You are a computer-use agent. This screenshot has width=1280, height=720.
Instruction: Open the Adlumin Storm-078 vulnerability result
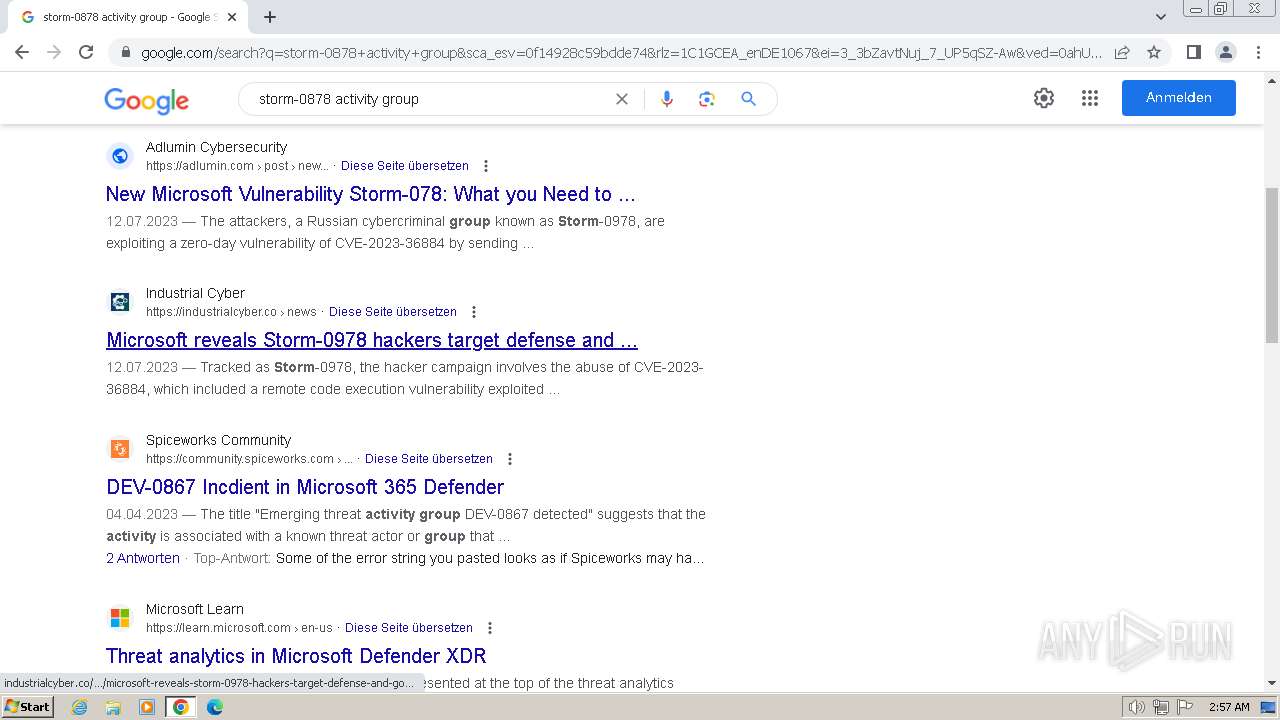click(371, 194)
